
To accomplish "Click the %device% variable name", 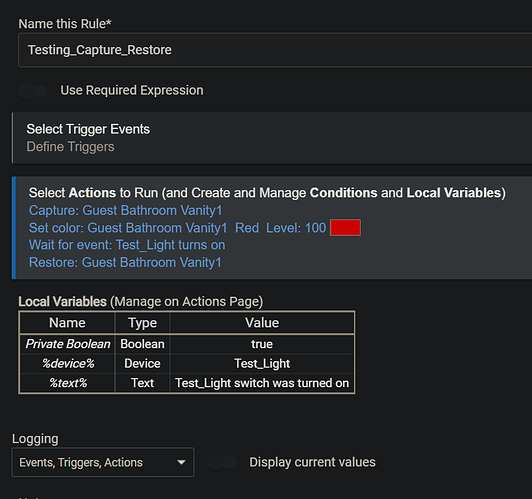I will click(x=68, y=364).
